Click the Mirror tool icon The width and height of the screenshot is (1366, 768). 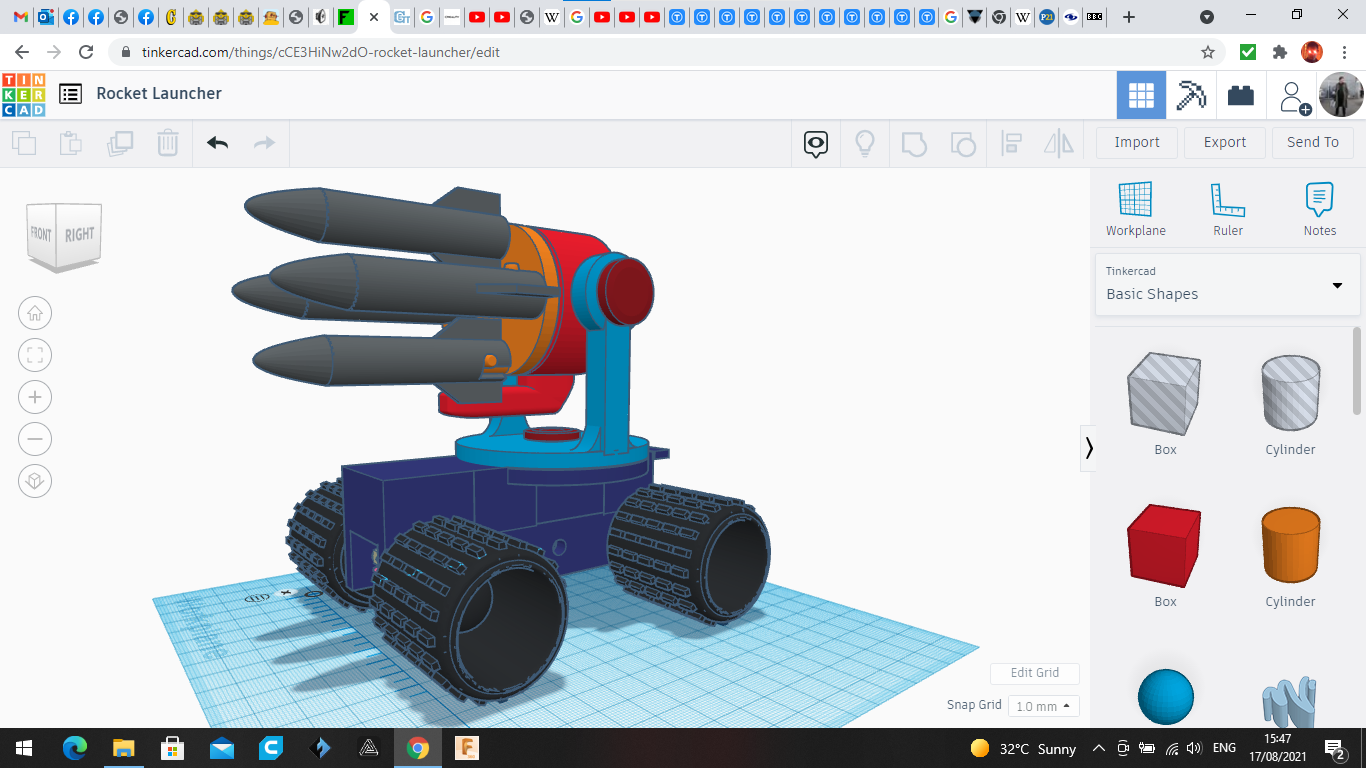pyautogui.click(x=1059, y=143)
